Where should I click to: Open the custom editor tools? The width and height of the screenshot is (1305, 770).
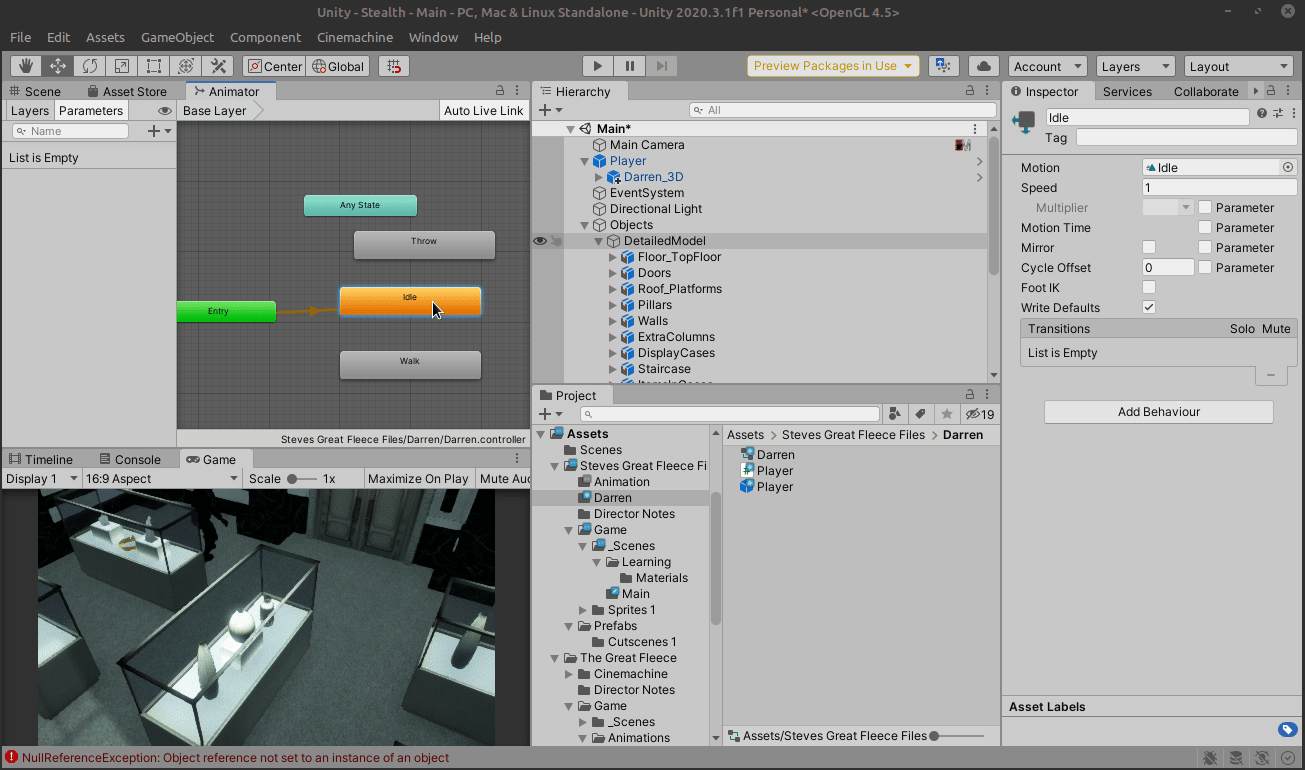(x=218, y=66)
